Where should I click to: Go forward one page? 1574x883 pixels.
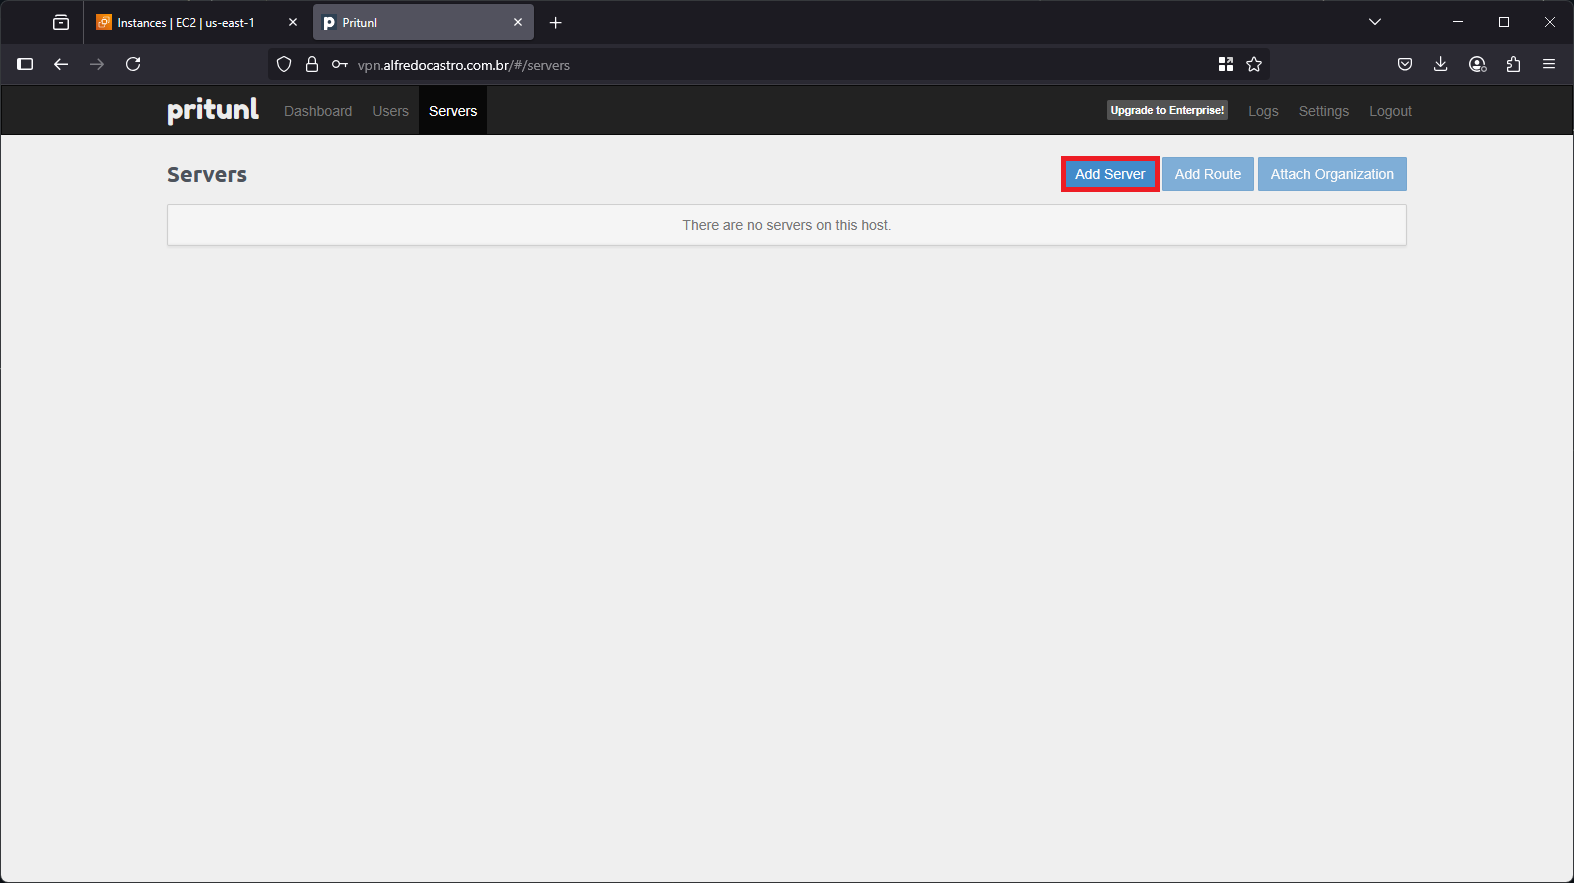pos(97,64)
